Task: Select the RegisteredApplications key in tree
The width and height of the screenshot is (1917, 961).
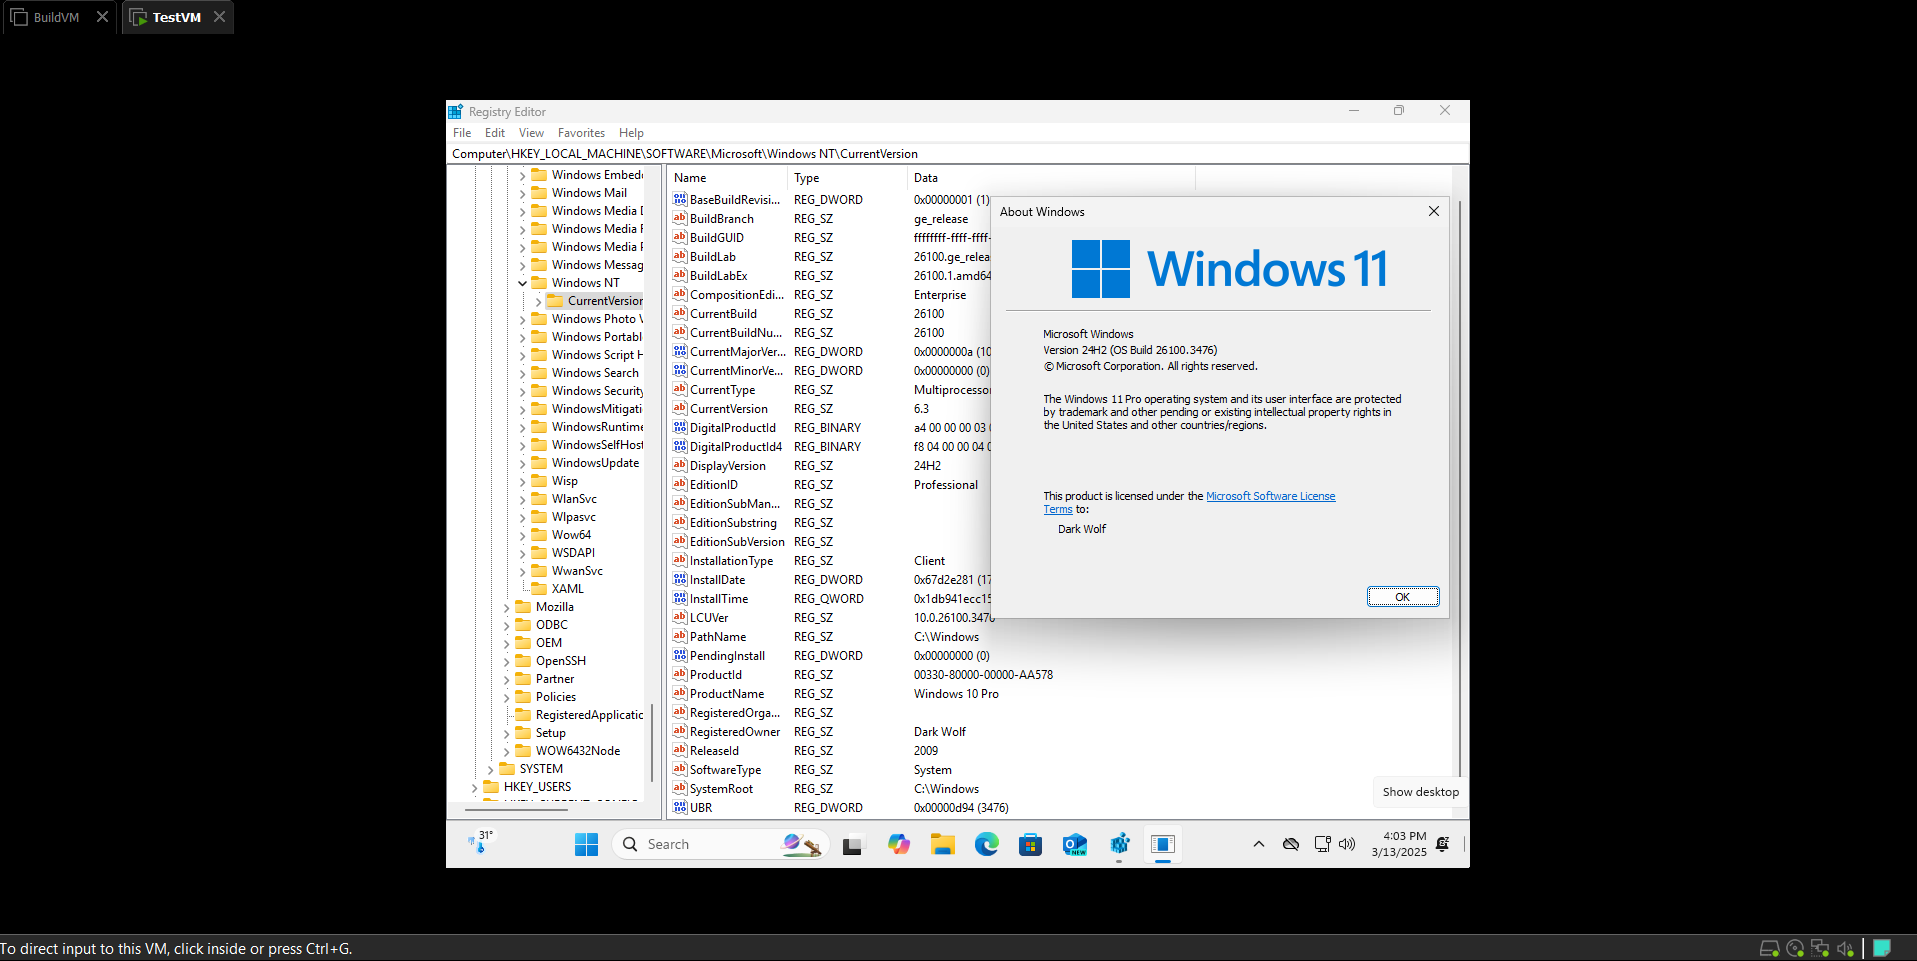Action: coord(589,715)
